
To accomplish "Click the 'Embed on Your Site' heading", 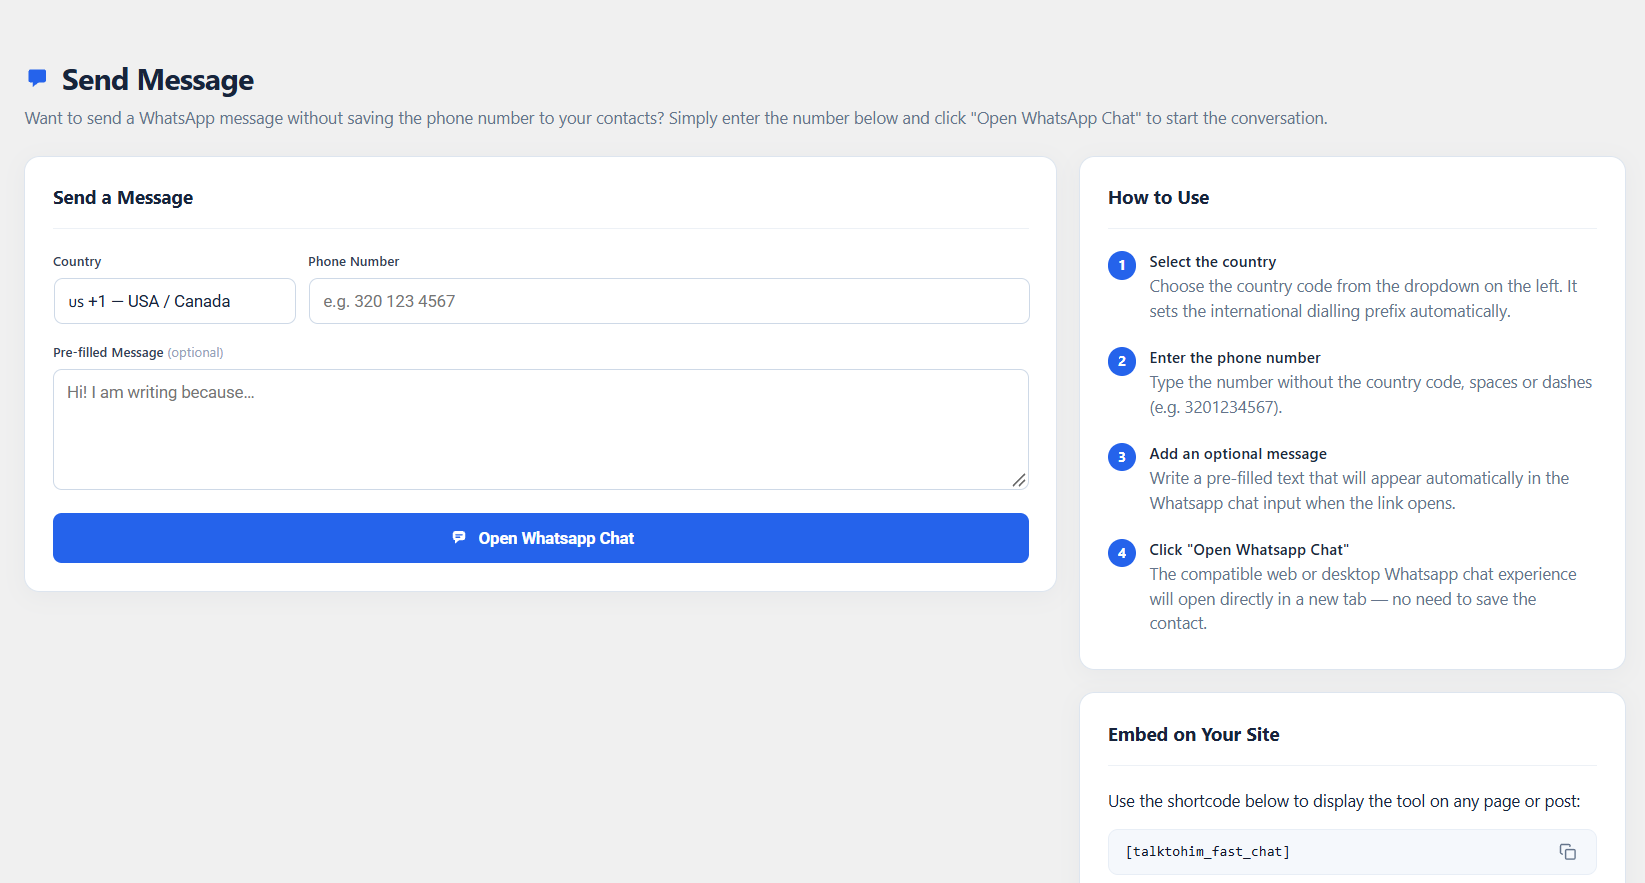I will tap(1193, 735).
